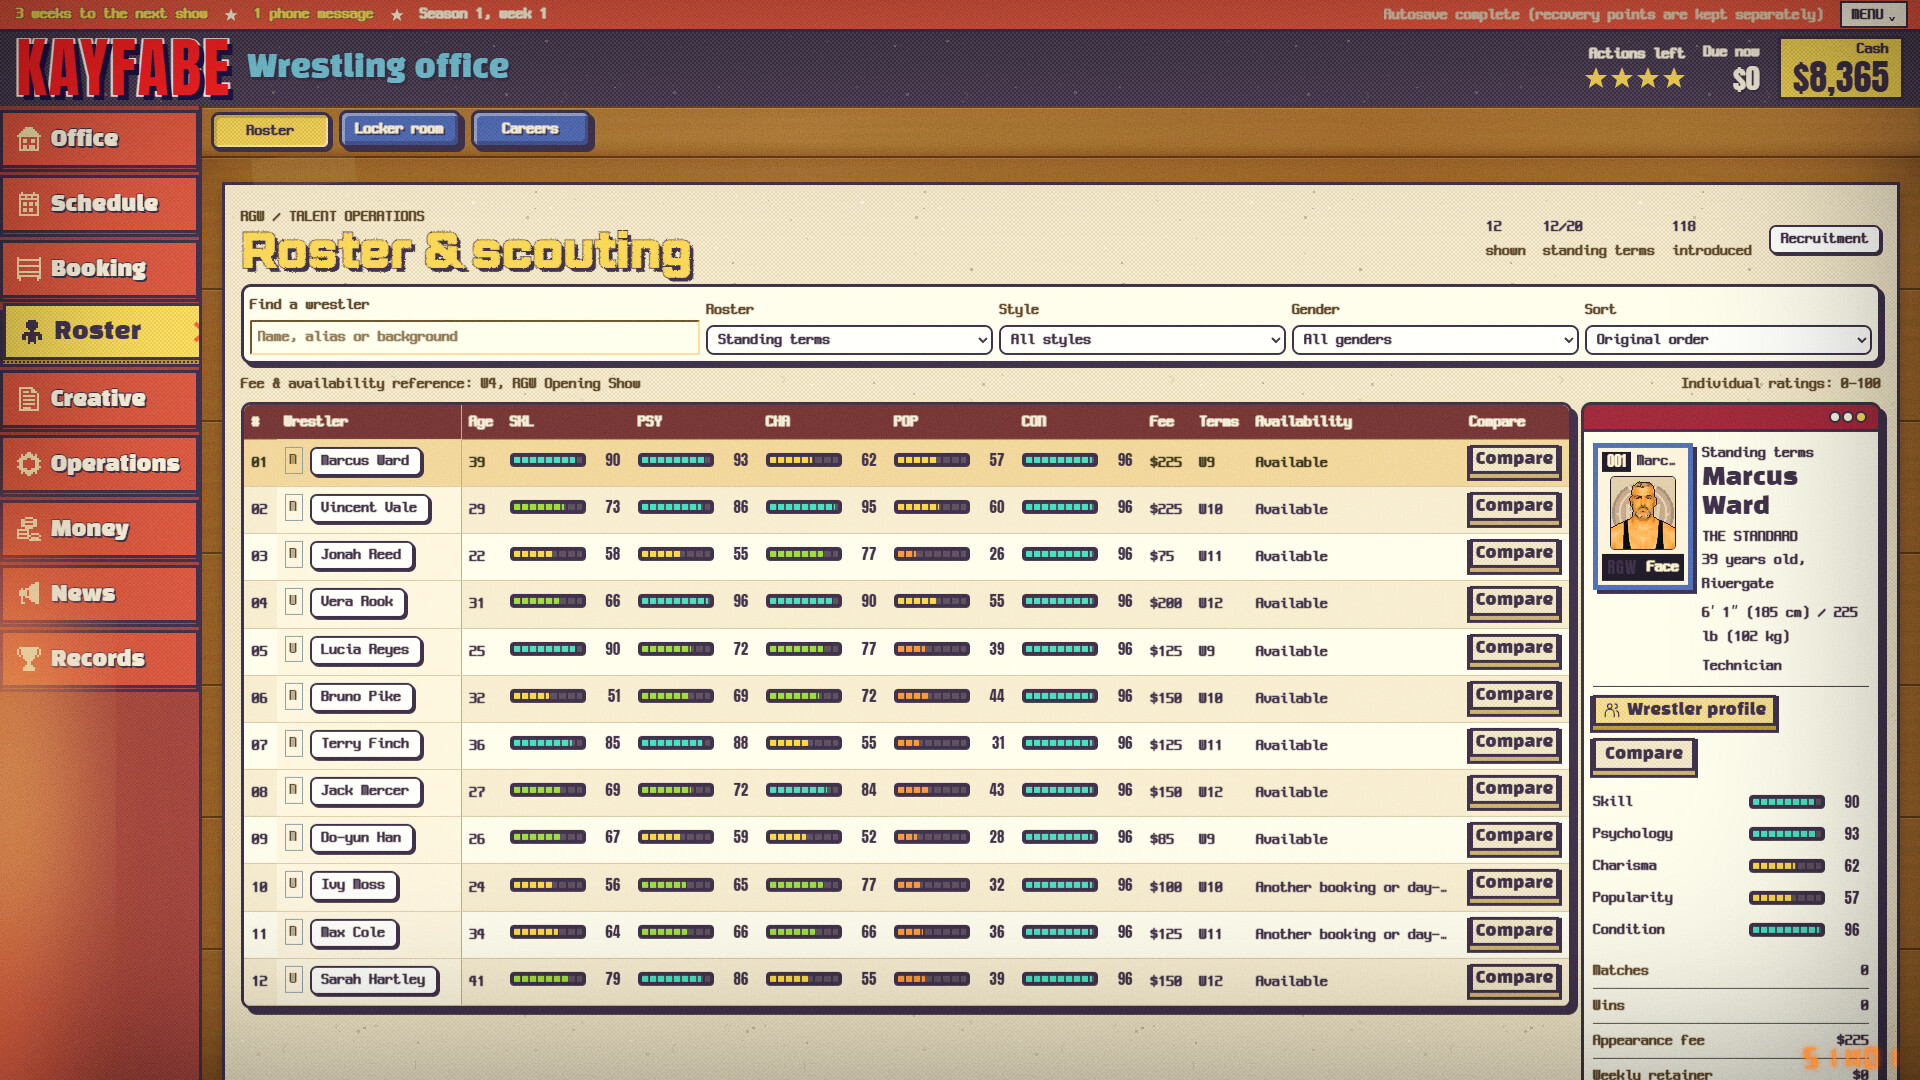1920x1080 pixels.
Task: Click the Records trophy icon
Action: (x=29, y=659)
